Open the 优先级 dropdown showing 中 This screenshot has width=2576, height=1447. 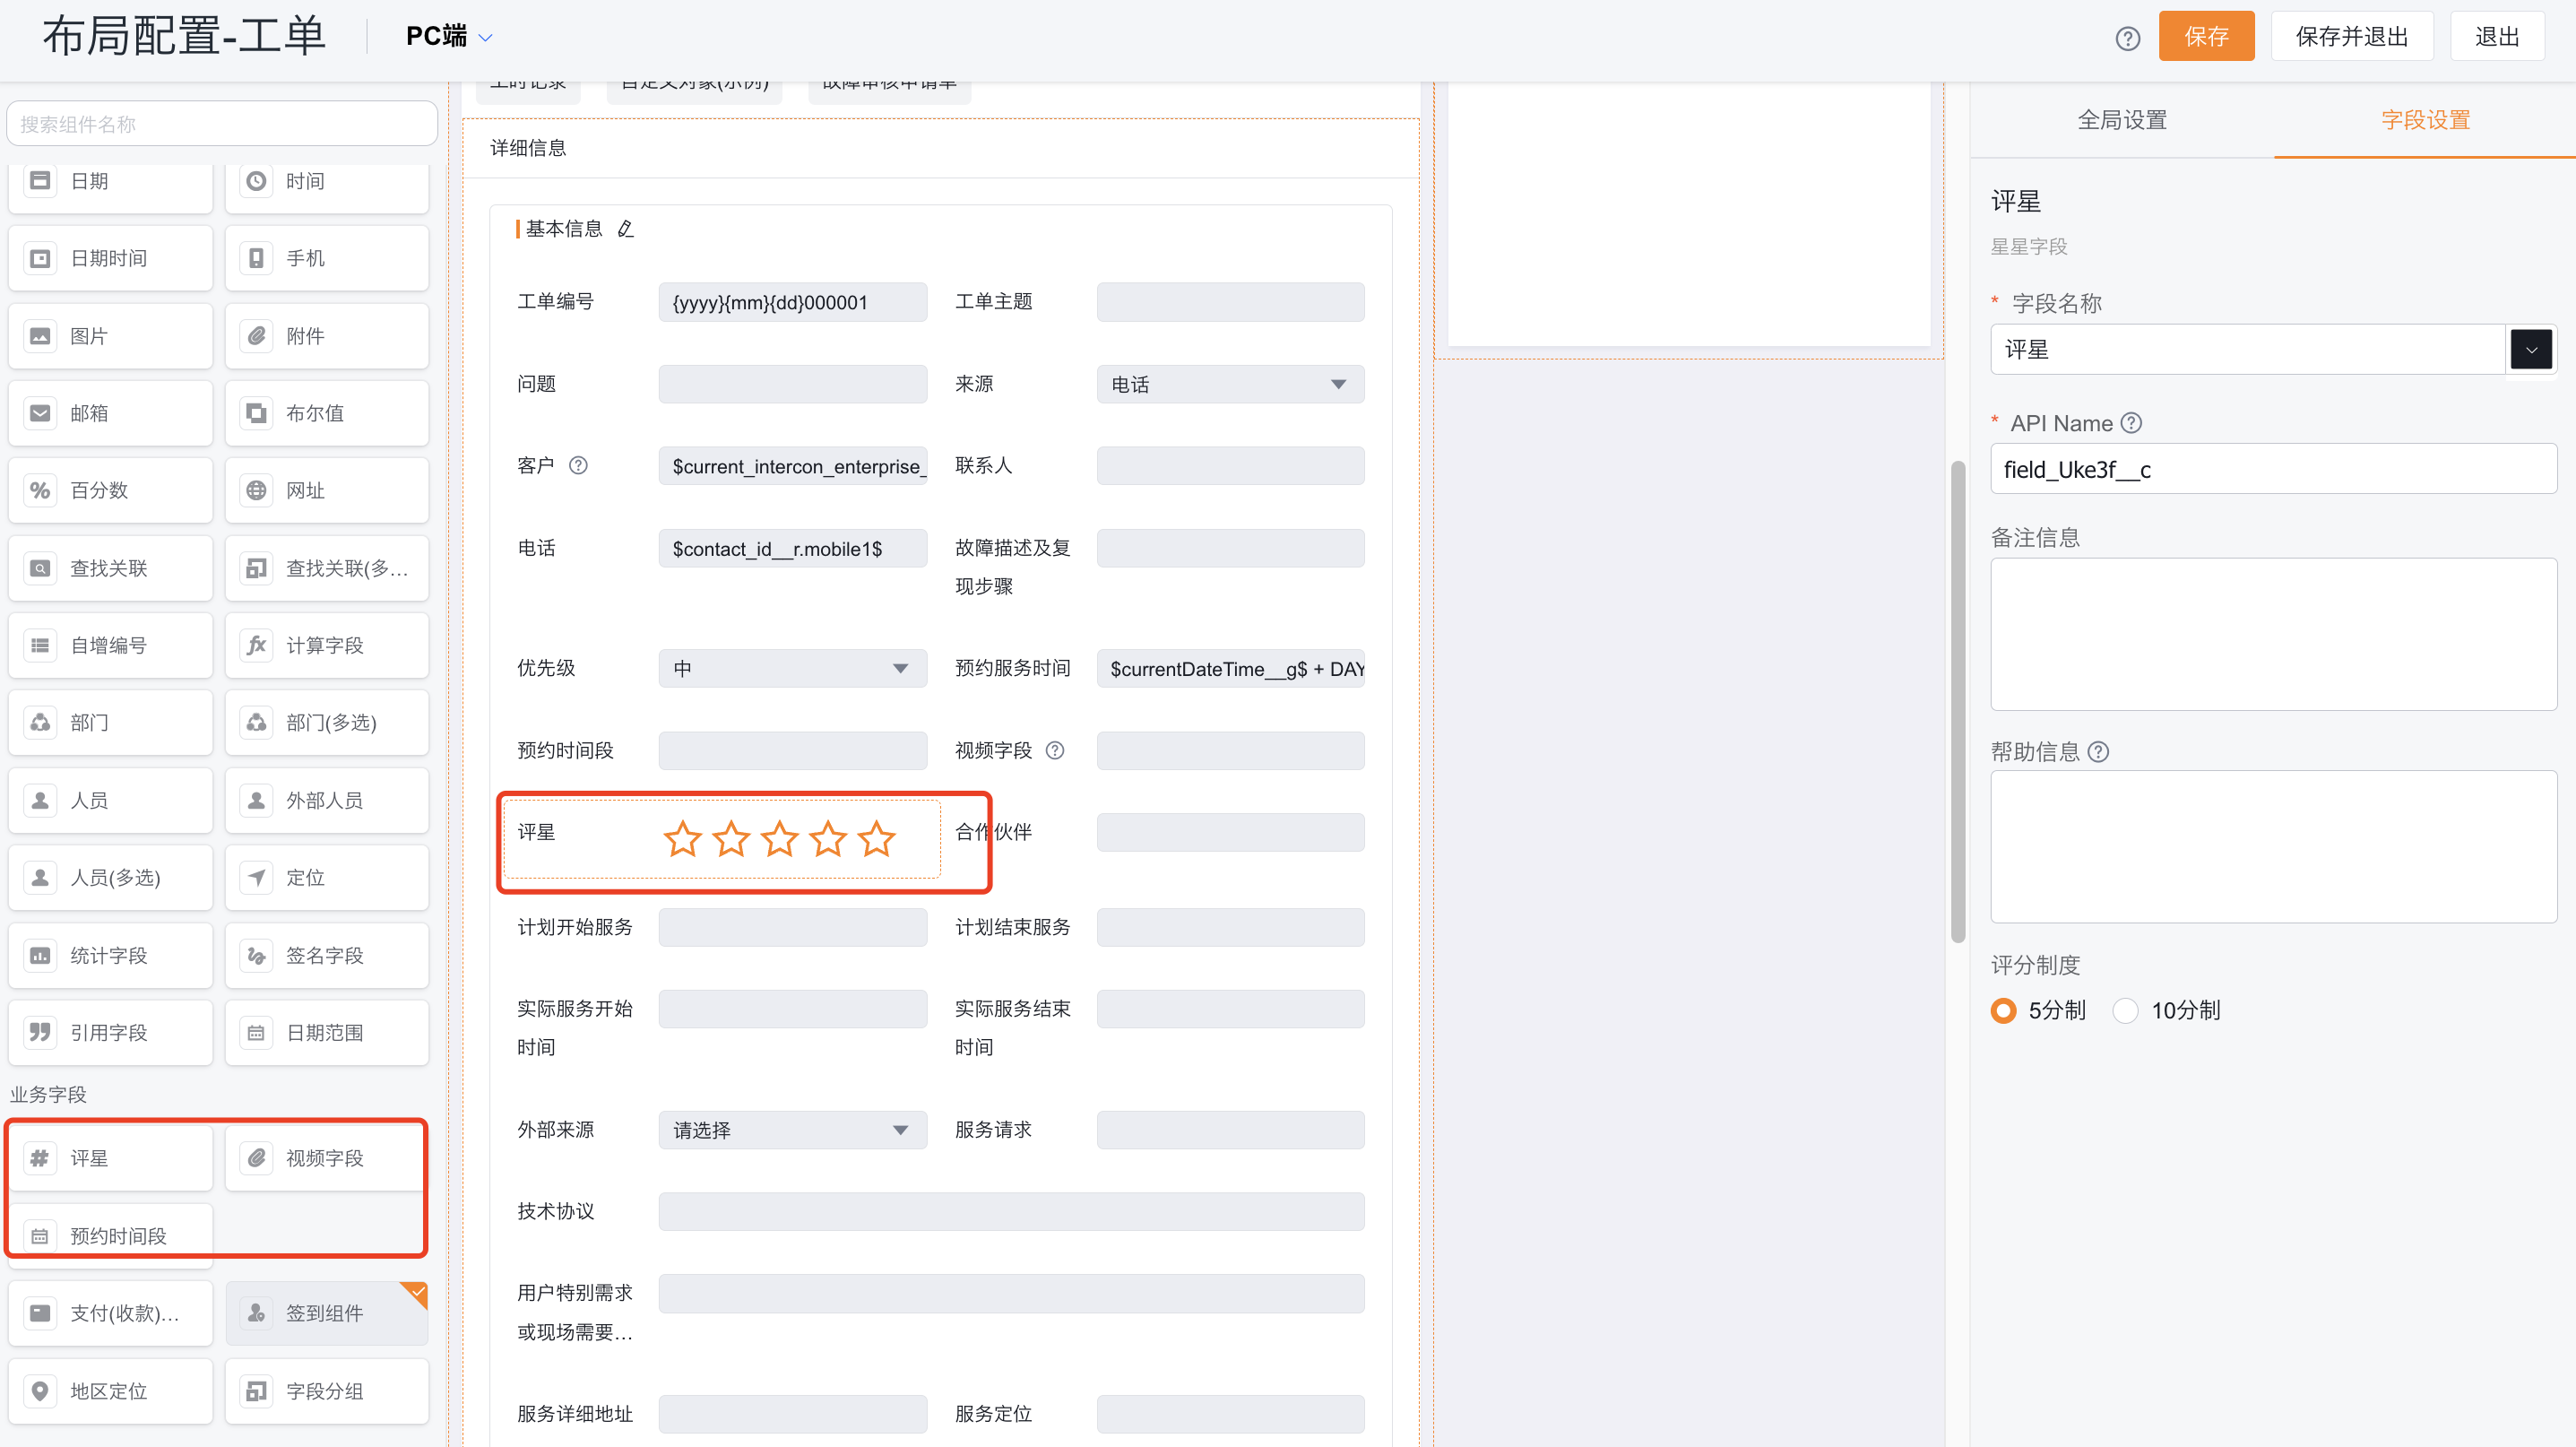coord(792,668)
